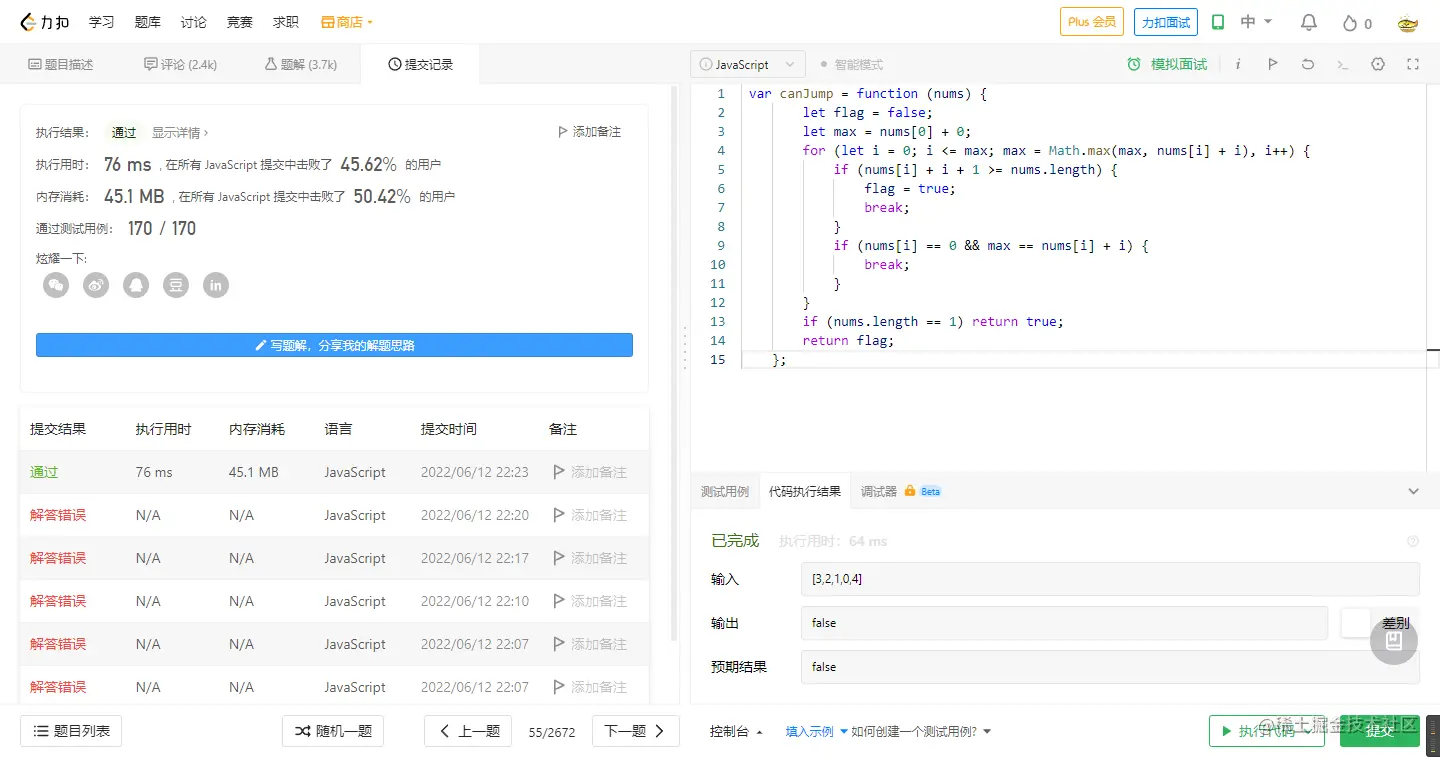Click the 输入 field showing [3,2,1,0,4]

pos(1110,579)
